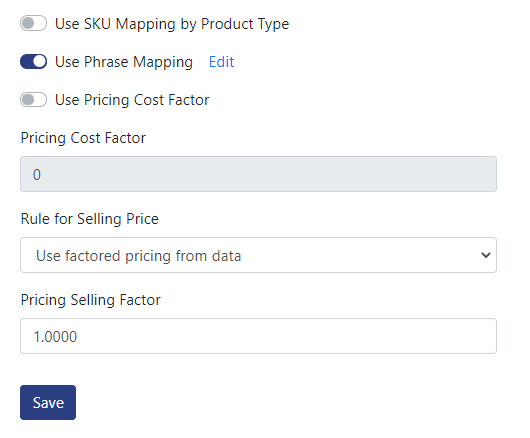Click the 'Use SKU Mapping by Product Type' label
Viewport: 530px width, 438px height.
(x=172, y=24)
